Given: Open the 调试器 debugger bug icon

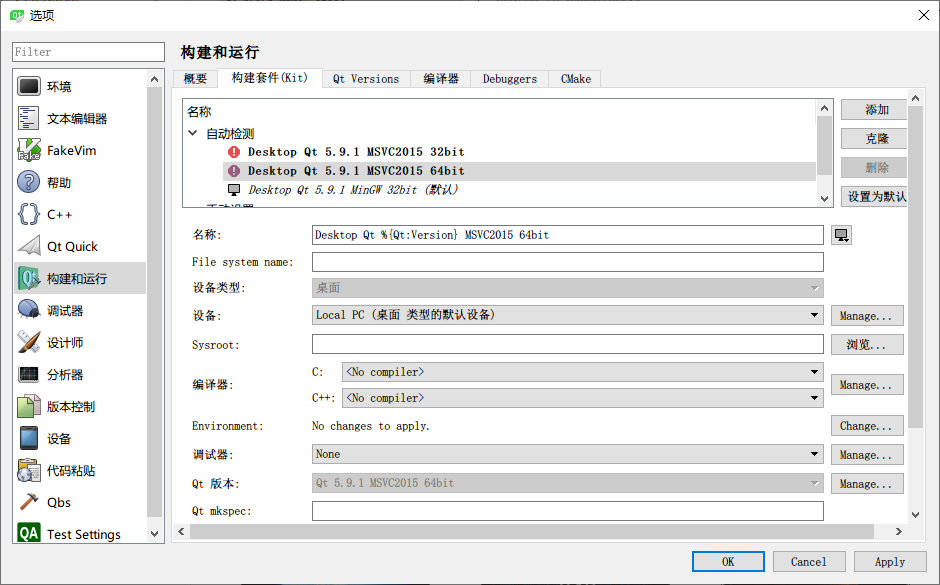Looking at the screenshot, I should point(29,310).
